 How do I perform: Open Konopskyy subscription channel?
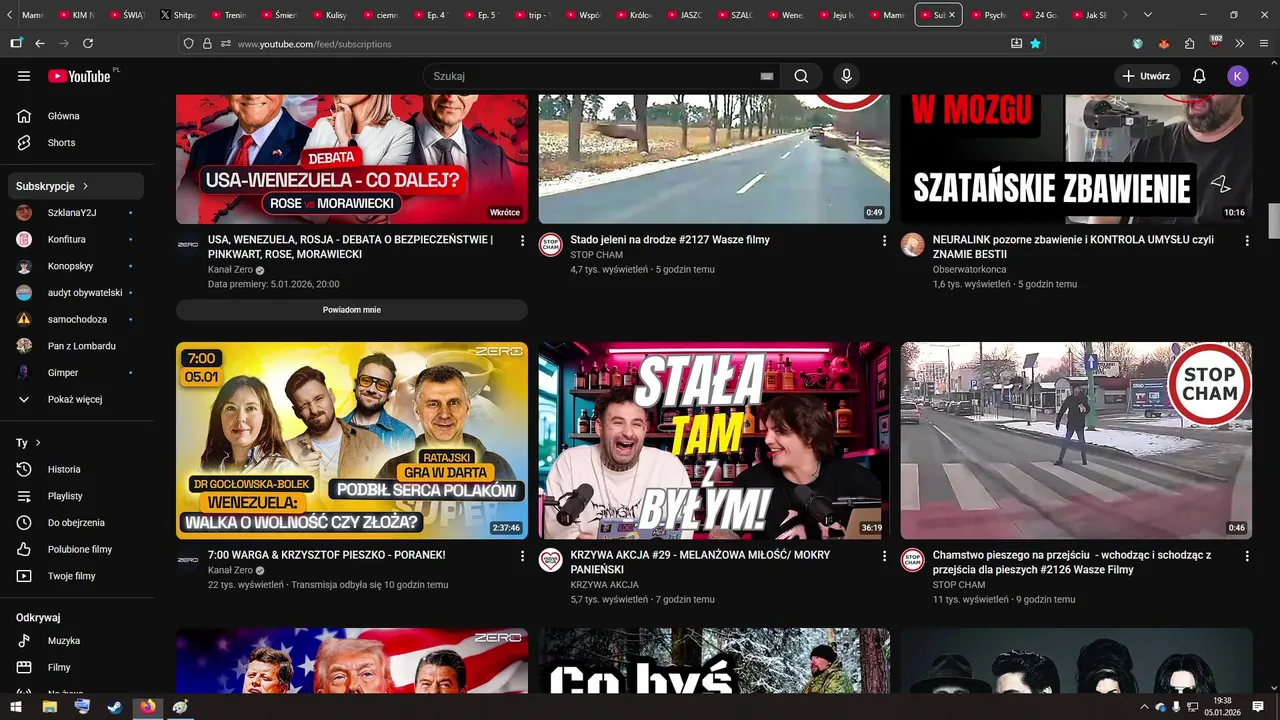click(78, 266)
